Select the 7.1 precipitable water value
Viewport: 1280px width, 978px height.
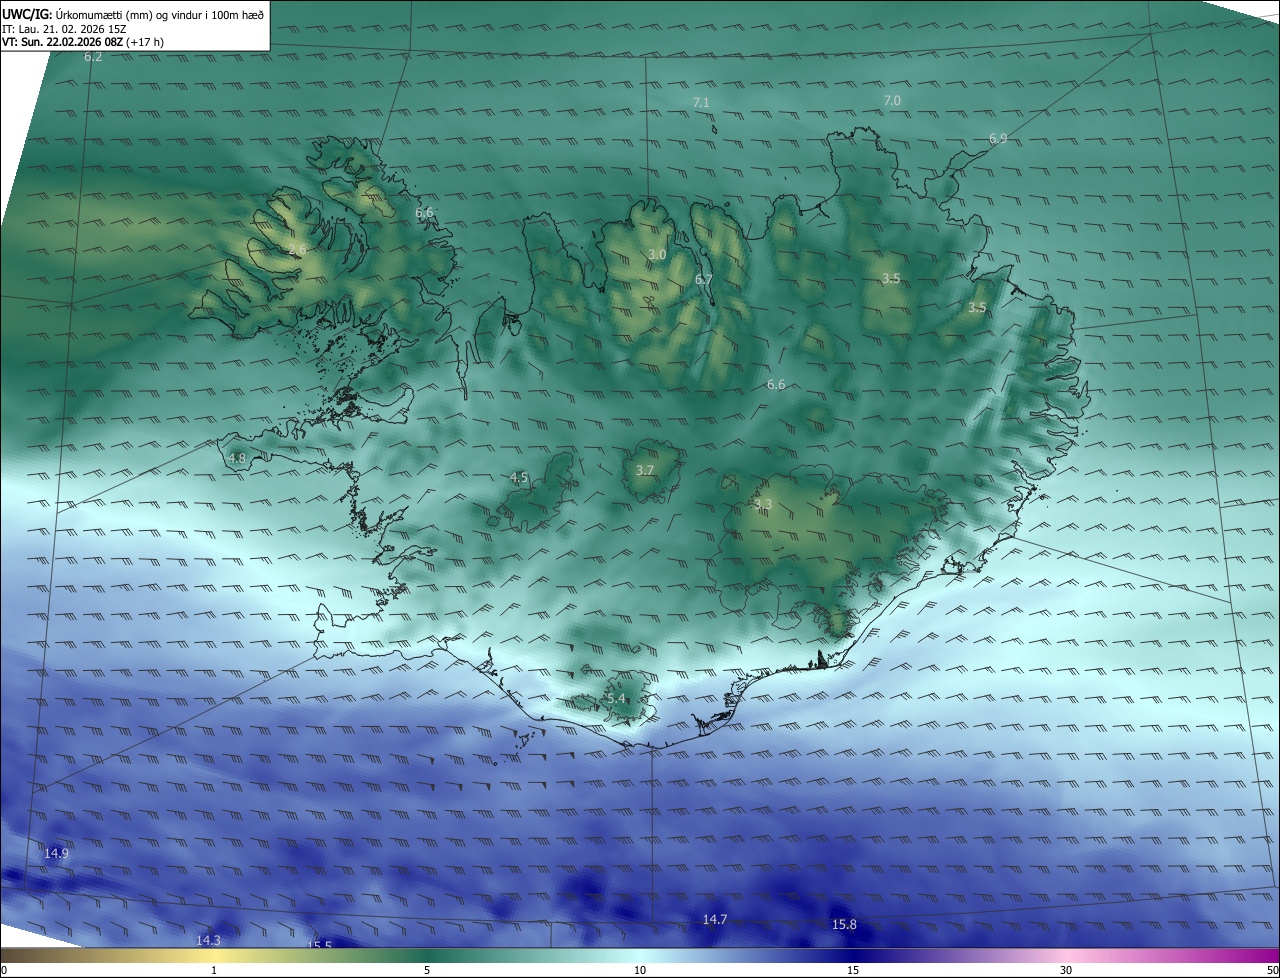coord(701,103)
